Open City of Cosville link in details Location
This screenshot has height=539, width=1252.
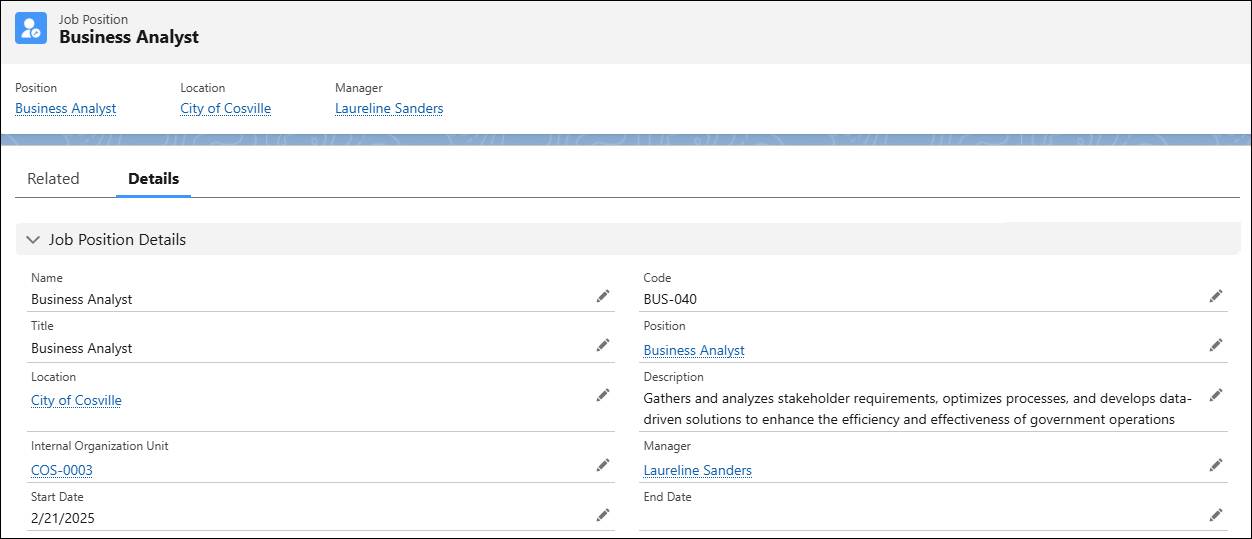(x=76, y=400)
